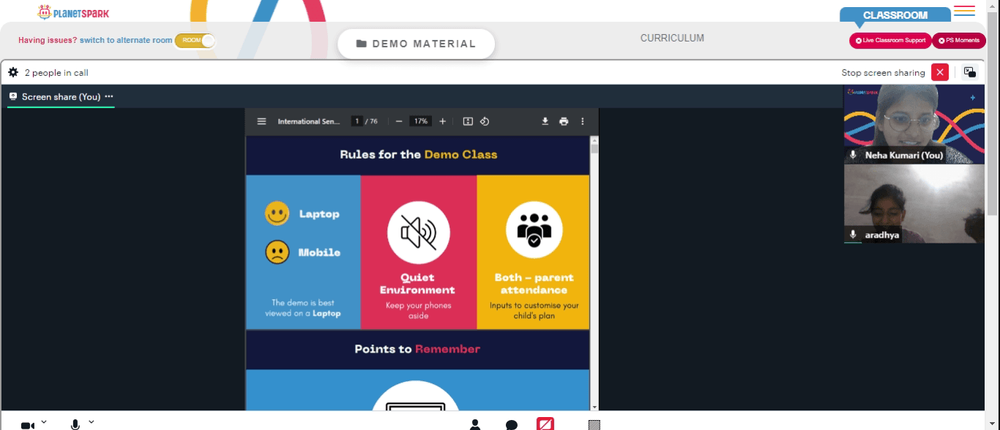
Task: Click aradhya's microphone indicator
Action: pyautogui.click(x=853, y=235)
